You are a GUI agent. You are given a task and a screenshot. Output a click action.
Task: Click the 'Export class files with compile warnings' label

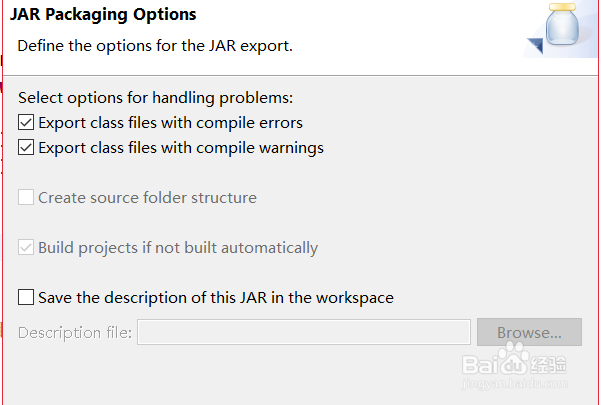click(181, 148)
